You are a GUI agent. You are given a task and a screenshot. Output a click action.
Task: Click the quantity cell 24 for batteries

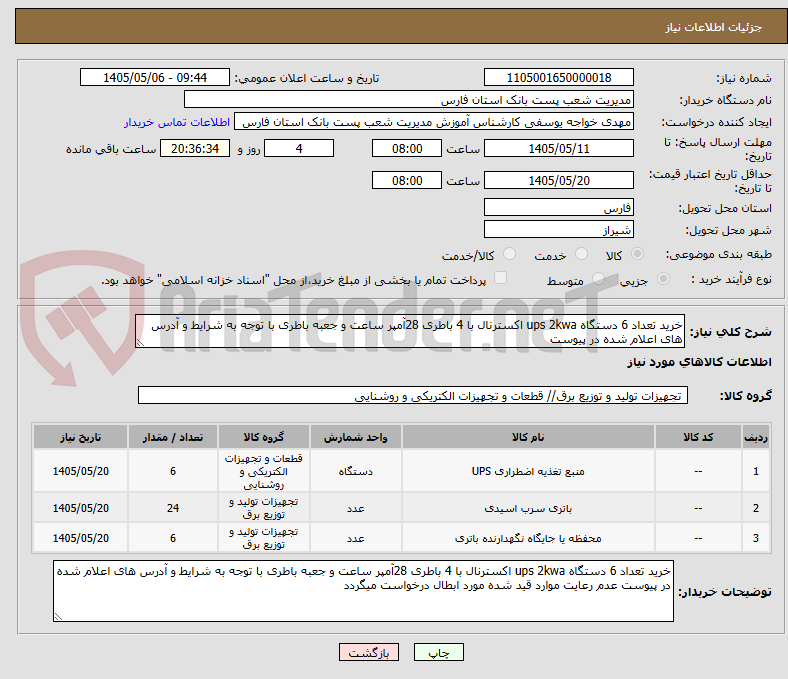[173, 508]
